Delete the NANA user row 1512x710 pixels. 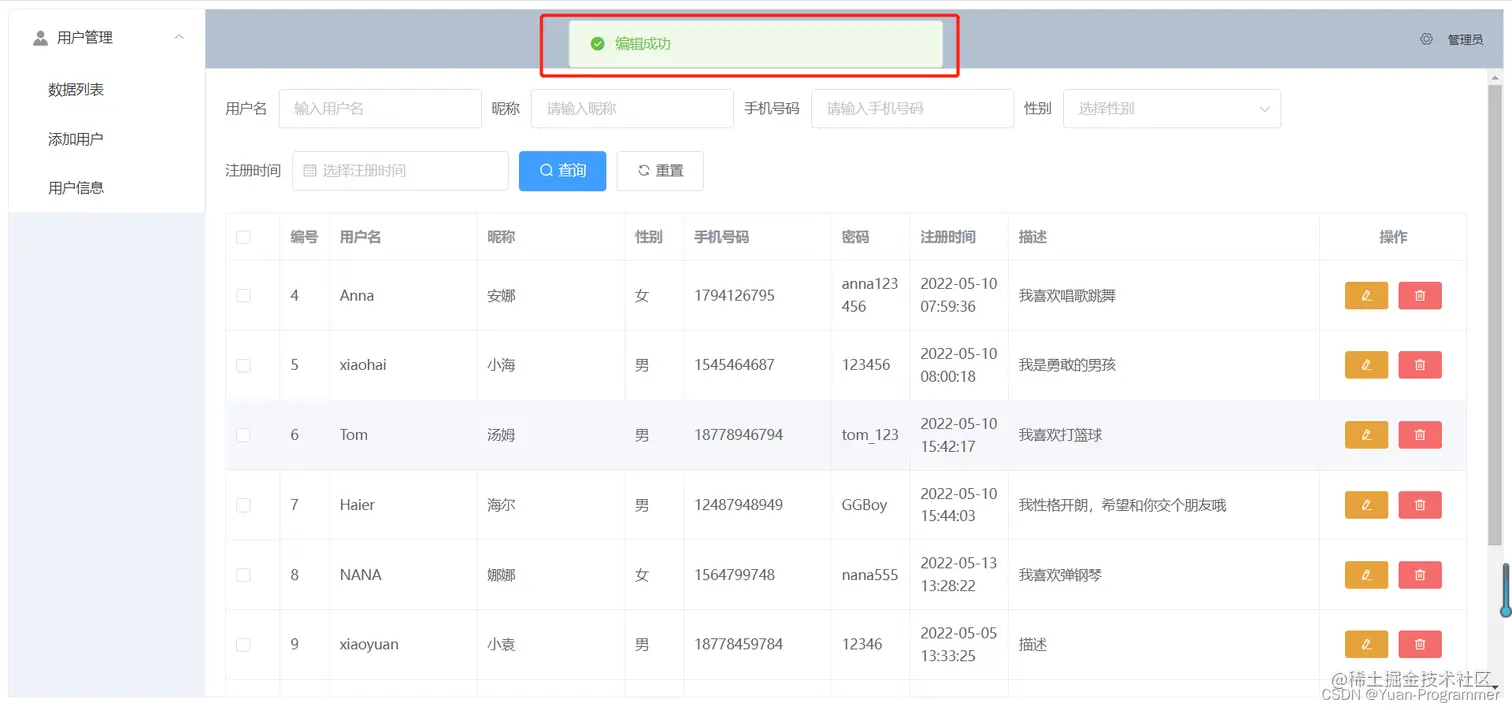pos(1420,575)
